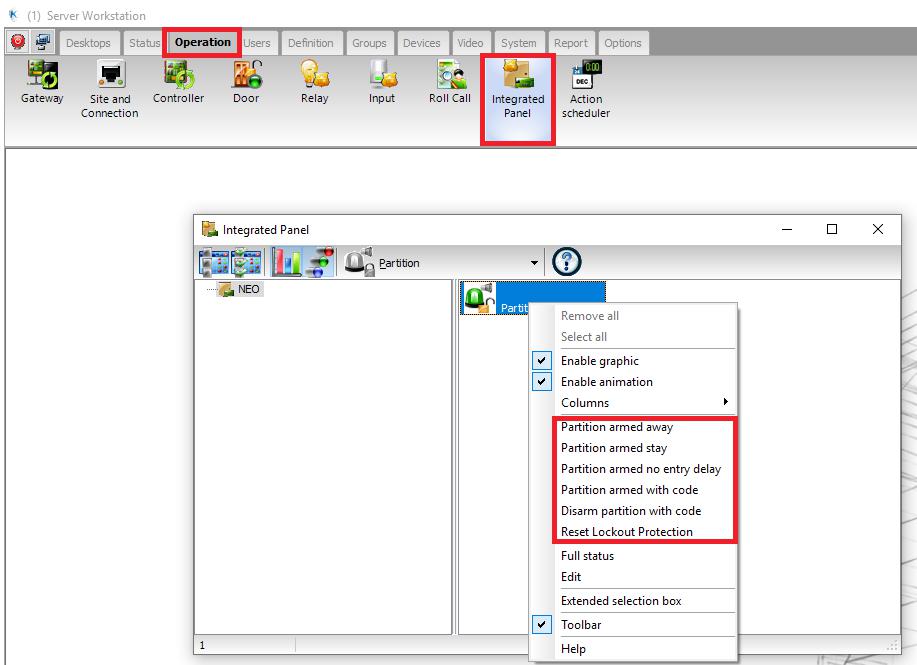Open the Action scheduler icon
This screenshot has width=917, height=665.
586,89
